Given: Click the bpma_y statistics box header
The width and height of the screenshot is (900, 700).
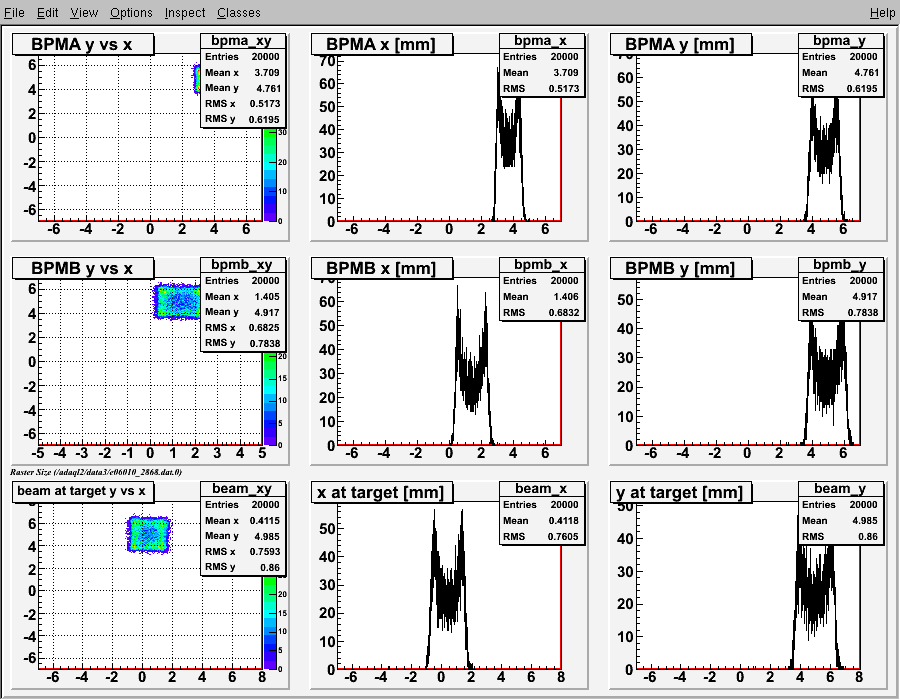Looking at the screenshot, I should pyautogui.click(x=840, y=40).
